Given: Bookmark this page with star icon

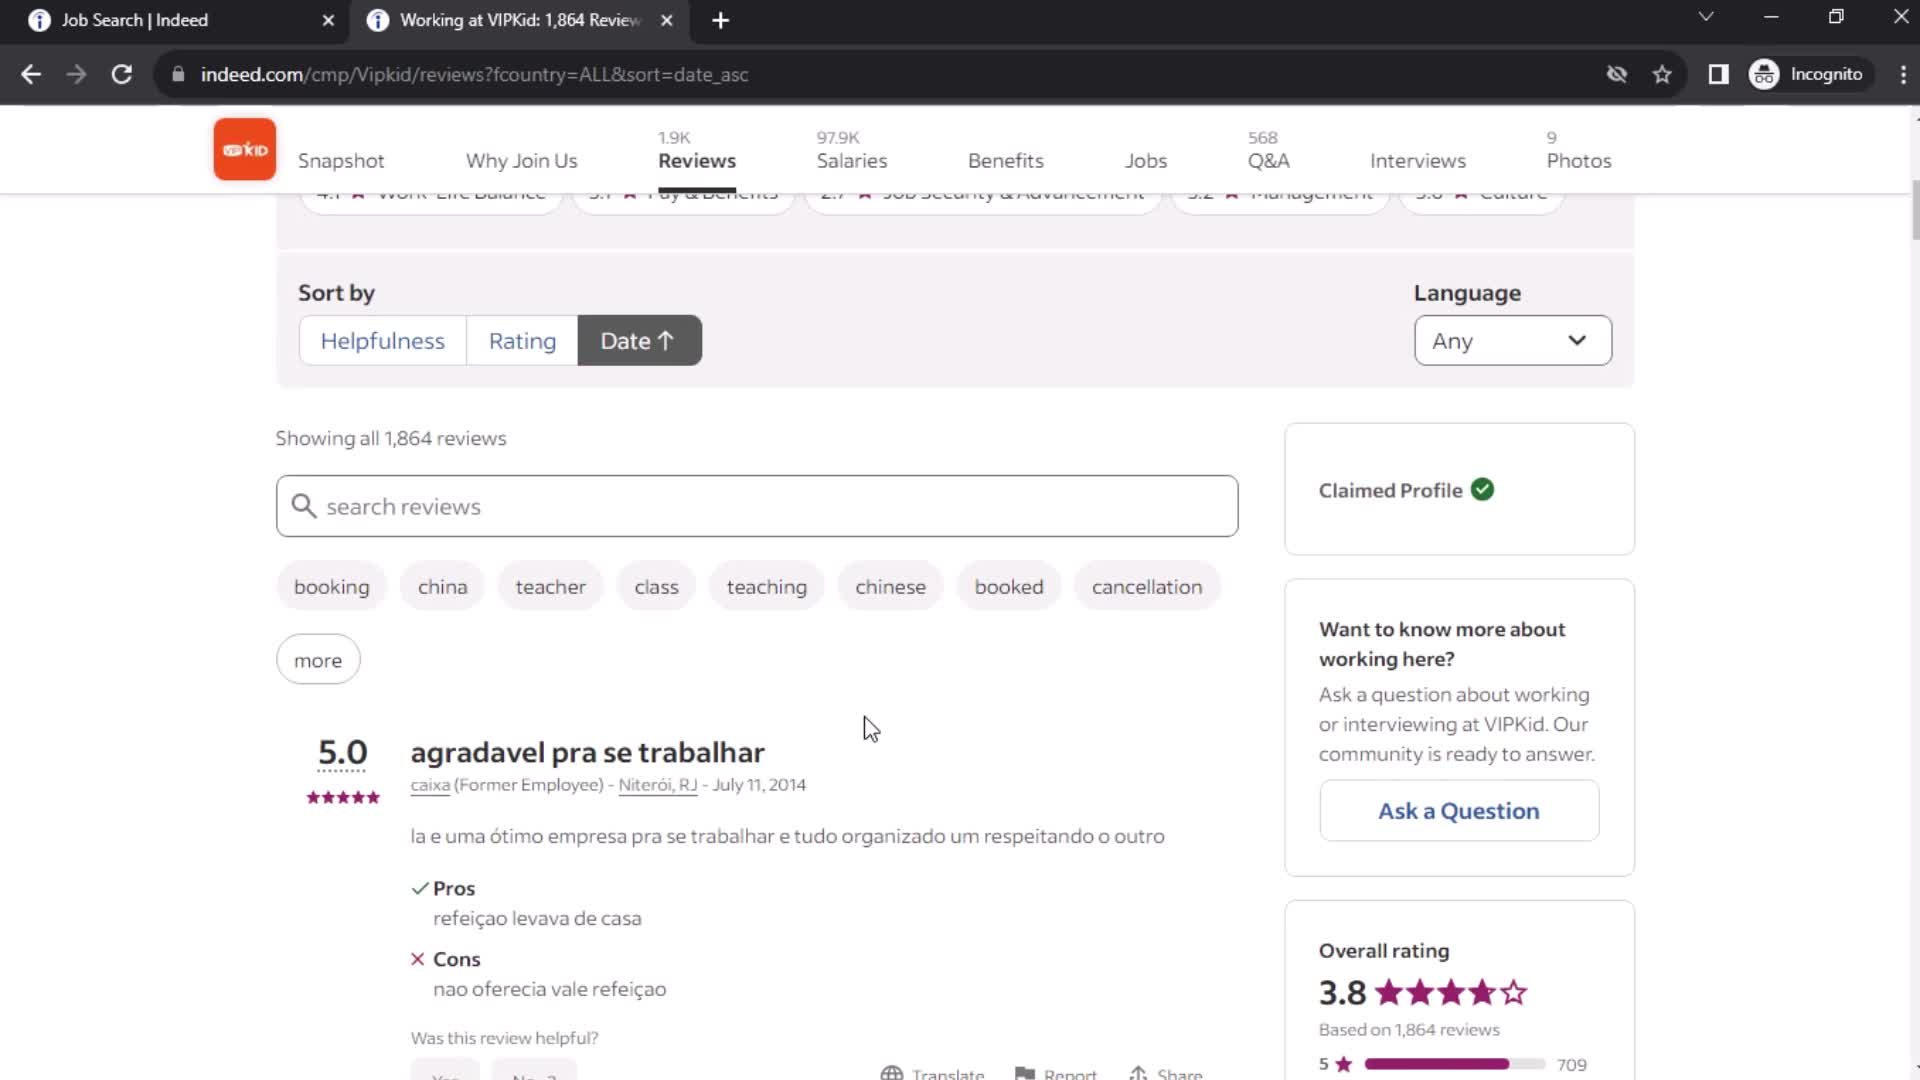Looking at the screenshot, I should [1662, 74].
